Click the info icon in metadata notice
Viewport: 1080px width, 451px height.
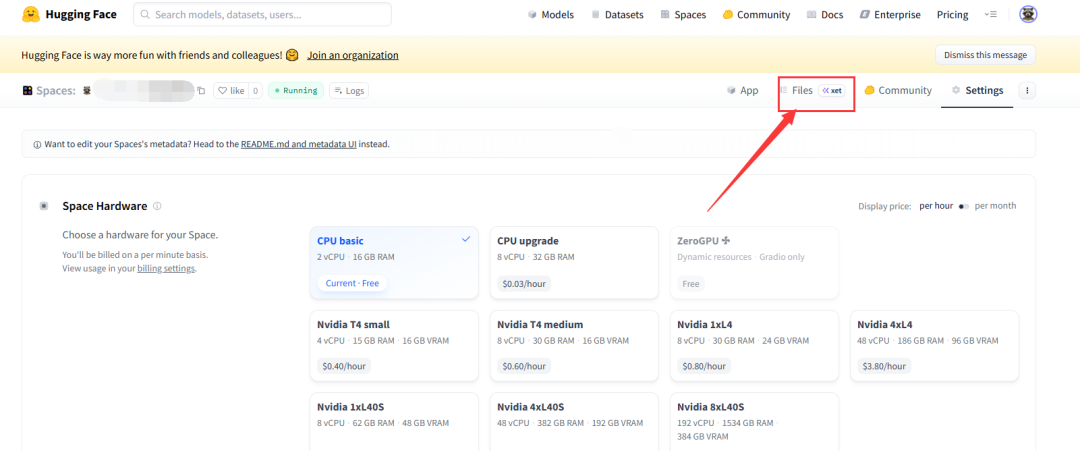coord(37,145)
